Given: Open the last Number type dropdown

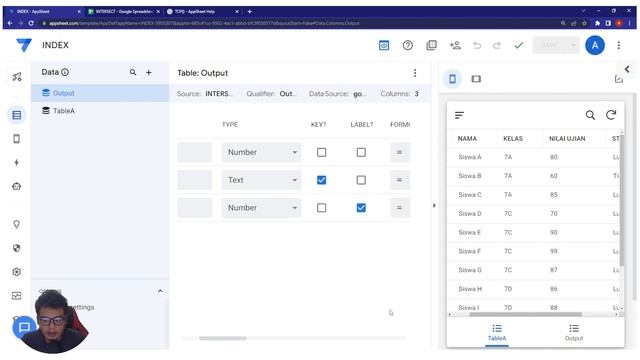Looking at the screenshot, I should (x=261, y=208).
